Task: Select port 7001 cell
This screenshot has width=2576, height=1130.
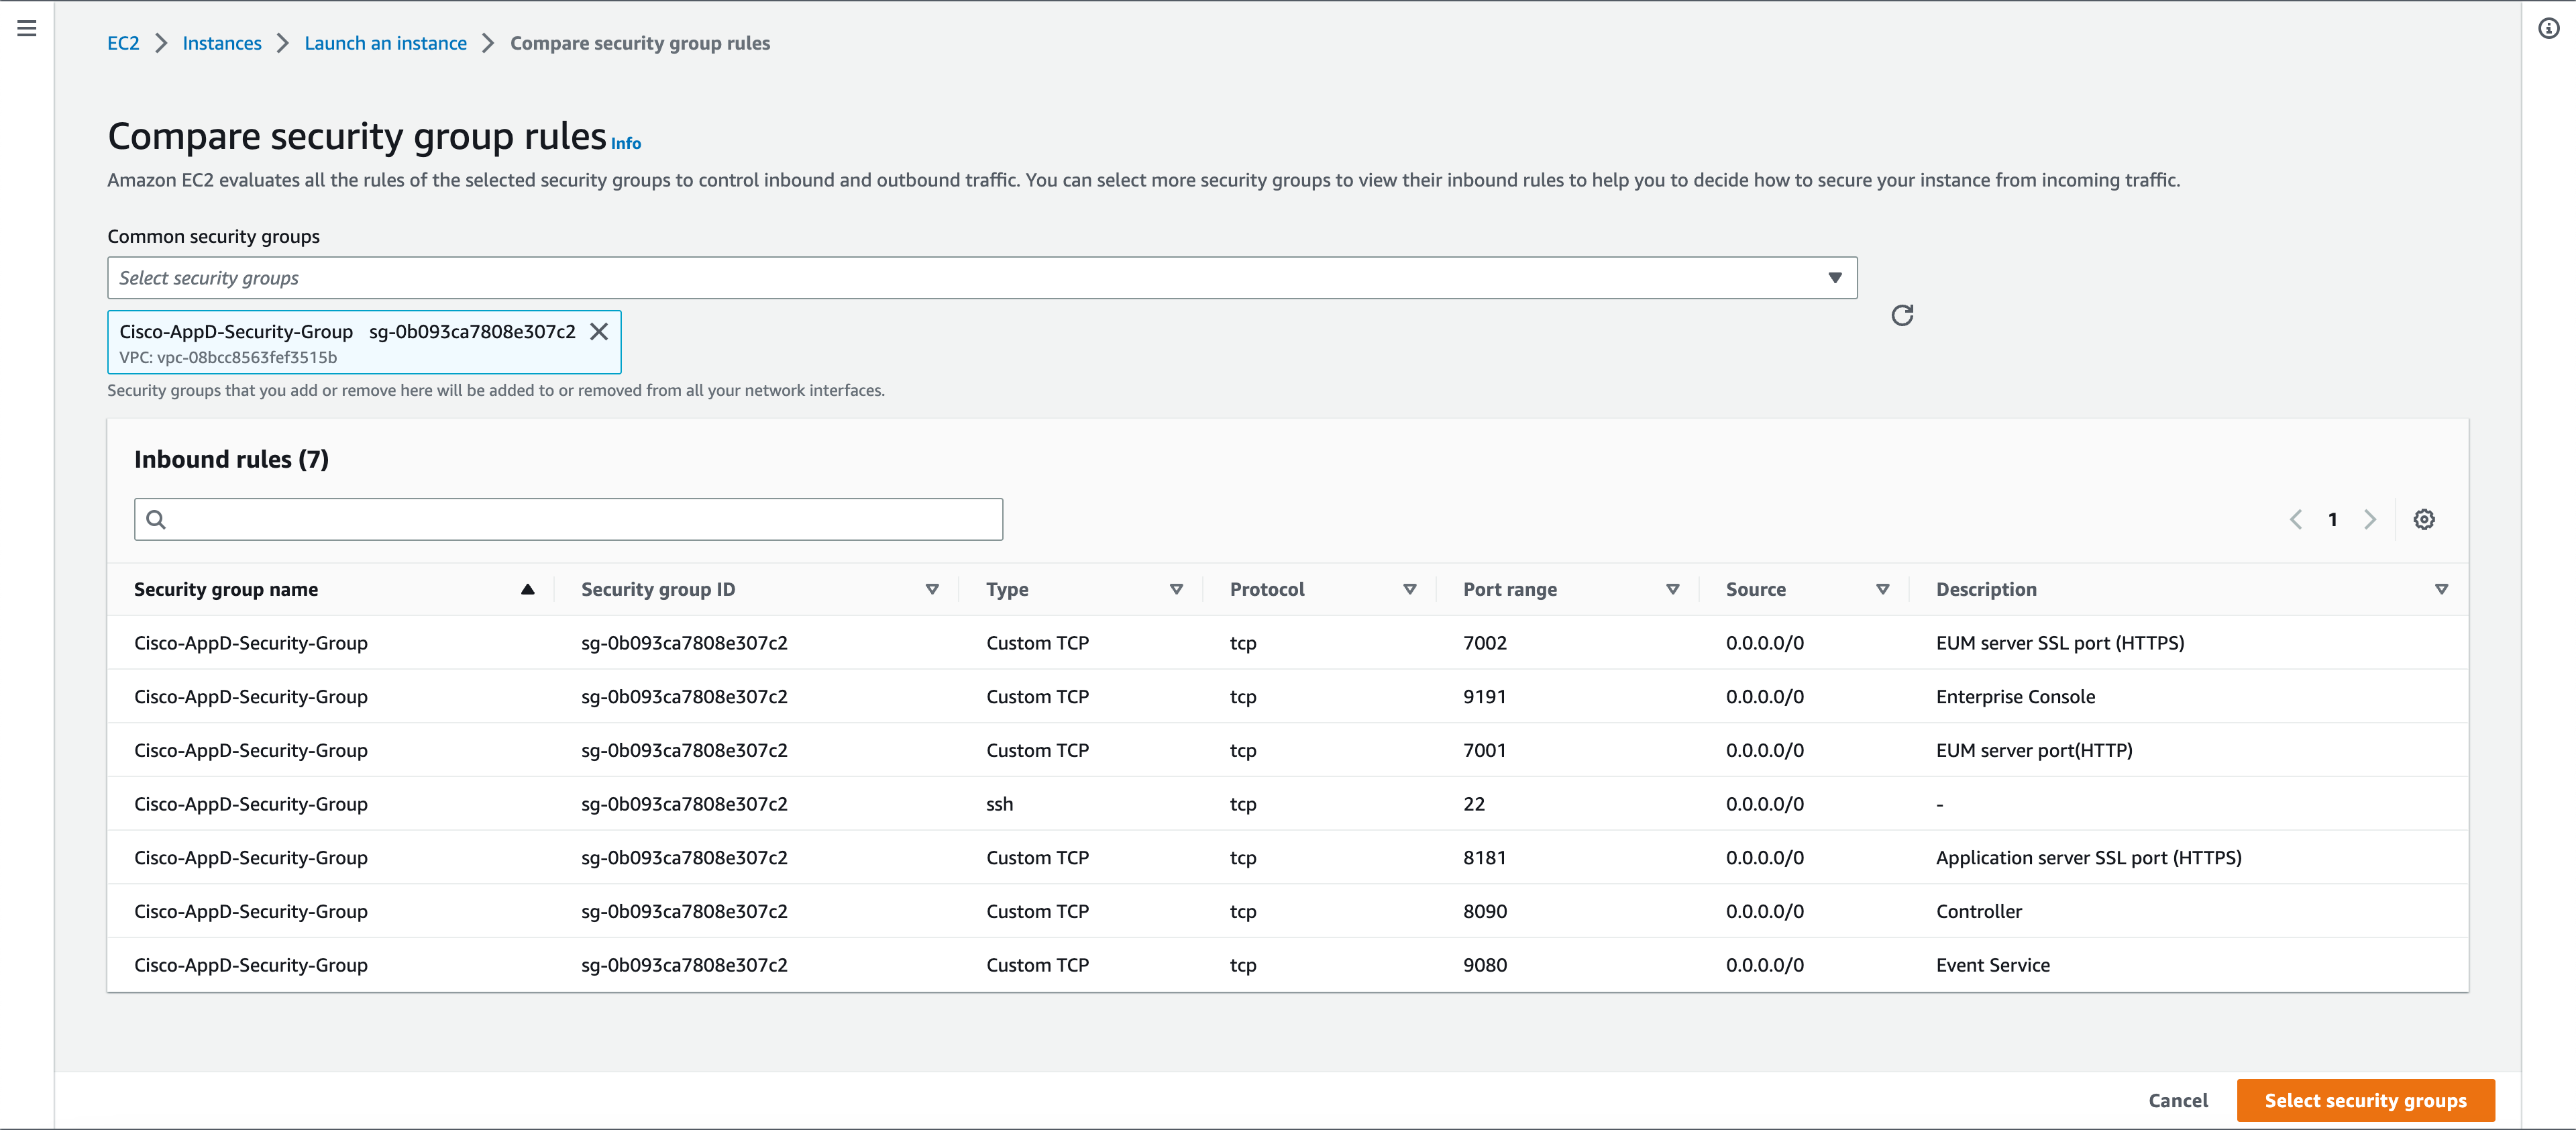Action: click(x=1485, y=750)
